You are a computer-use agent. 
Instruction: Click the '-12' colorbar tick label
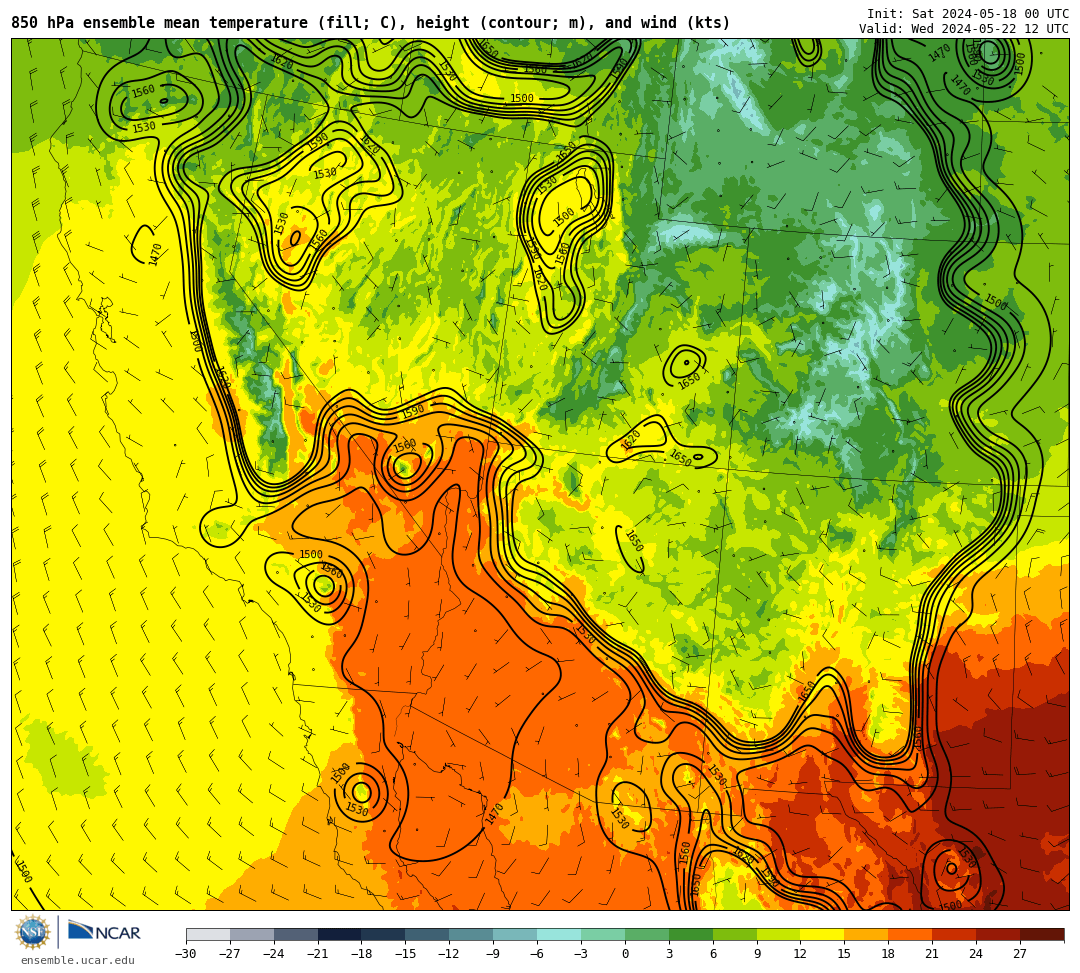coord(450,954)
